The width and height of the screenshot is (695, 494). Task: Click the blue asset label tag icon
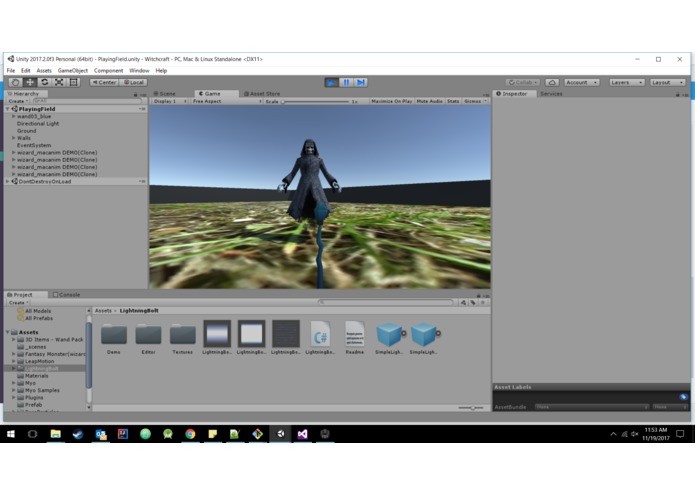pyautogui.click(x=683, y=397)
